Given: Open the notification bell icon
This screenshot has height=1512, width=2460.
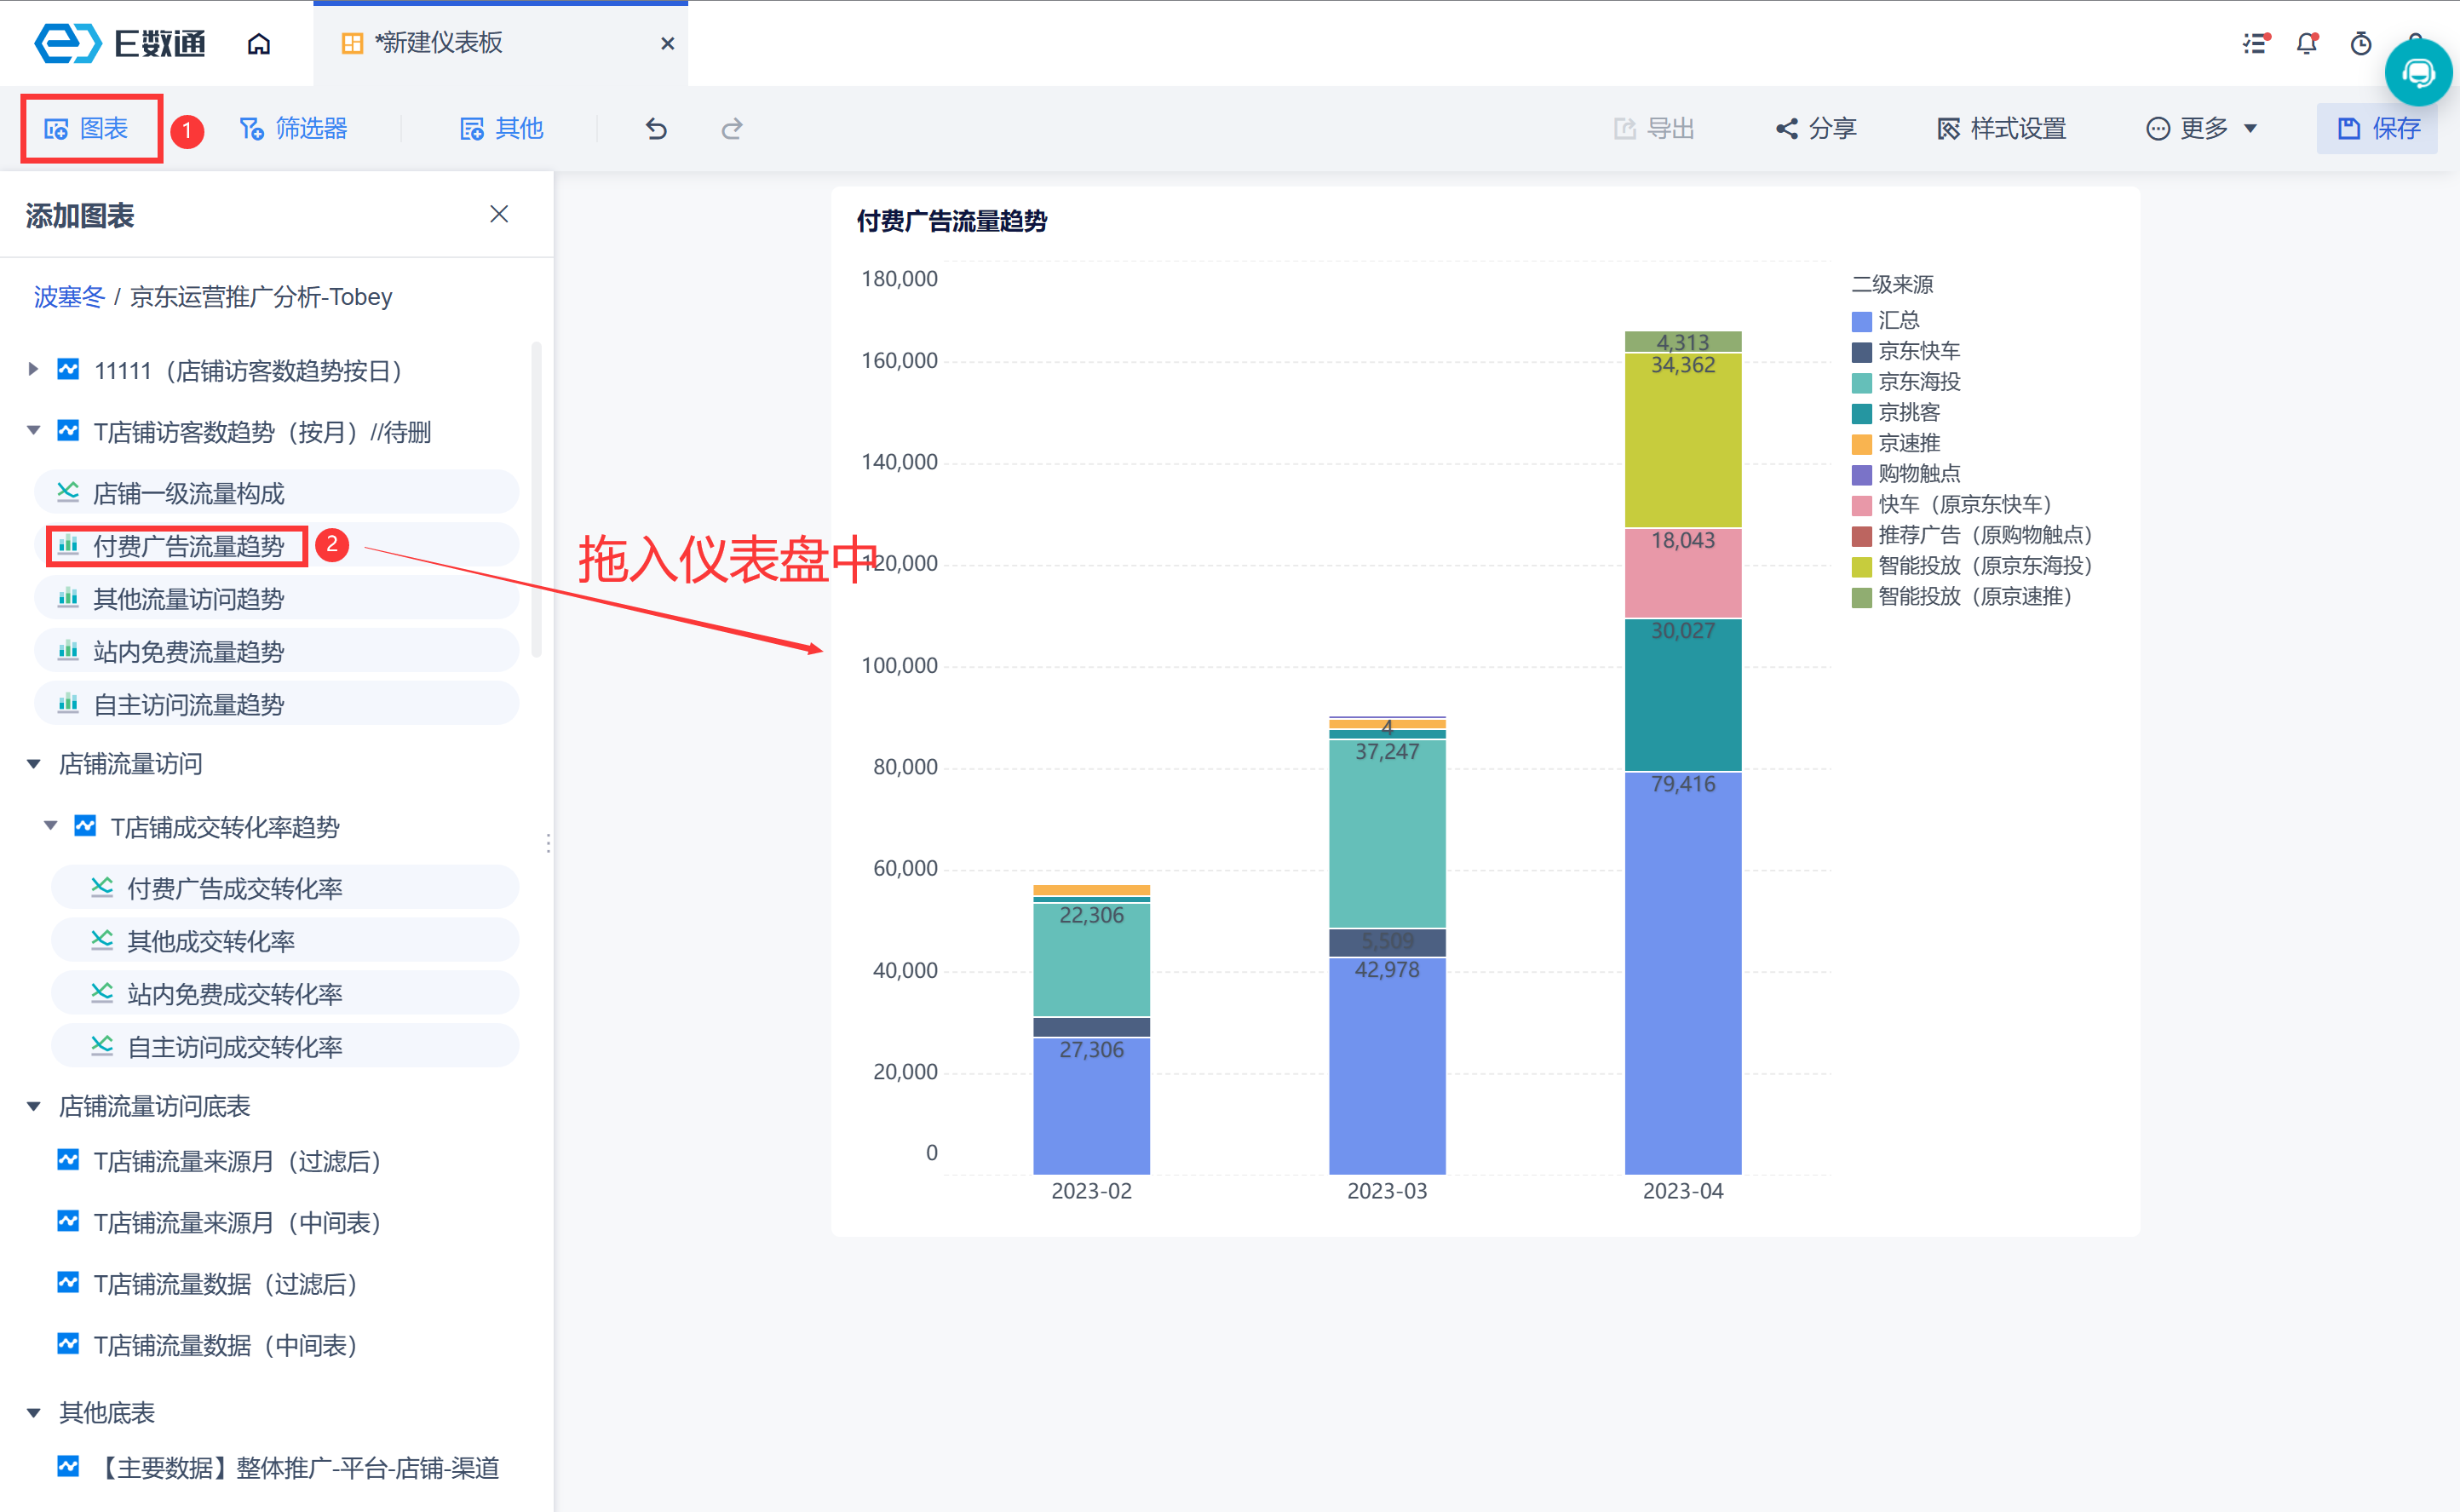Looking at the screenshot, I should coord(2307,44).
